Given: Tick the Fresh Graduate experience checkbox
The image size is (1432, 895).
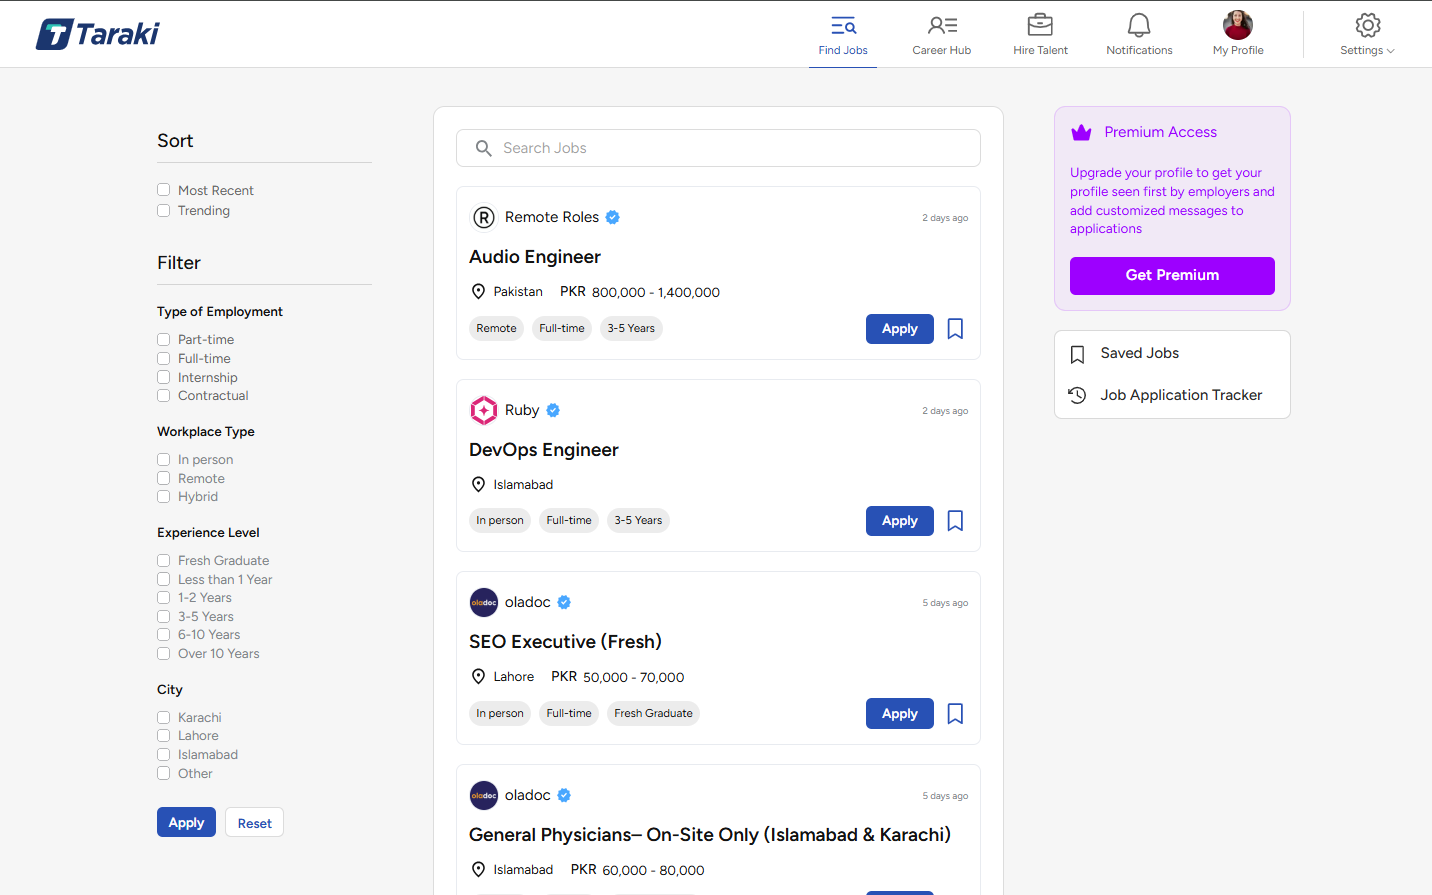Looking at the screenshot, I should point(164,560).
